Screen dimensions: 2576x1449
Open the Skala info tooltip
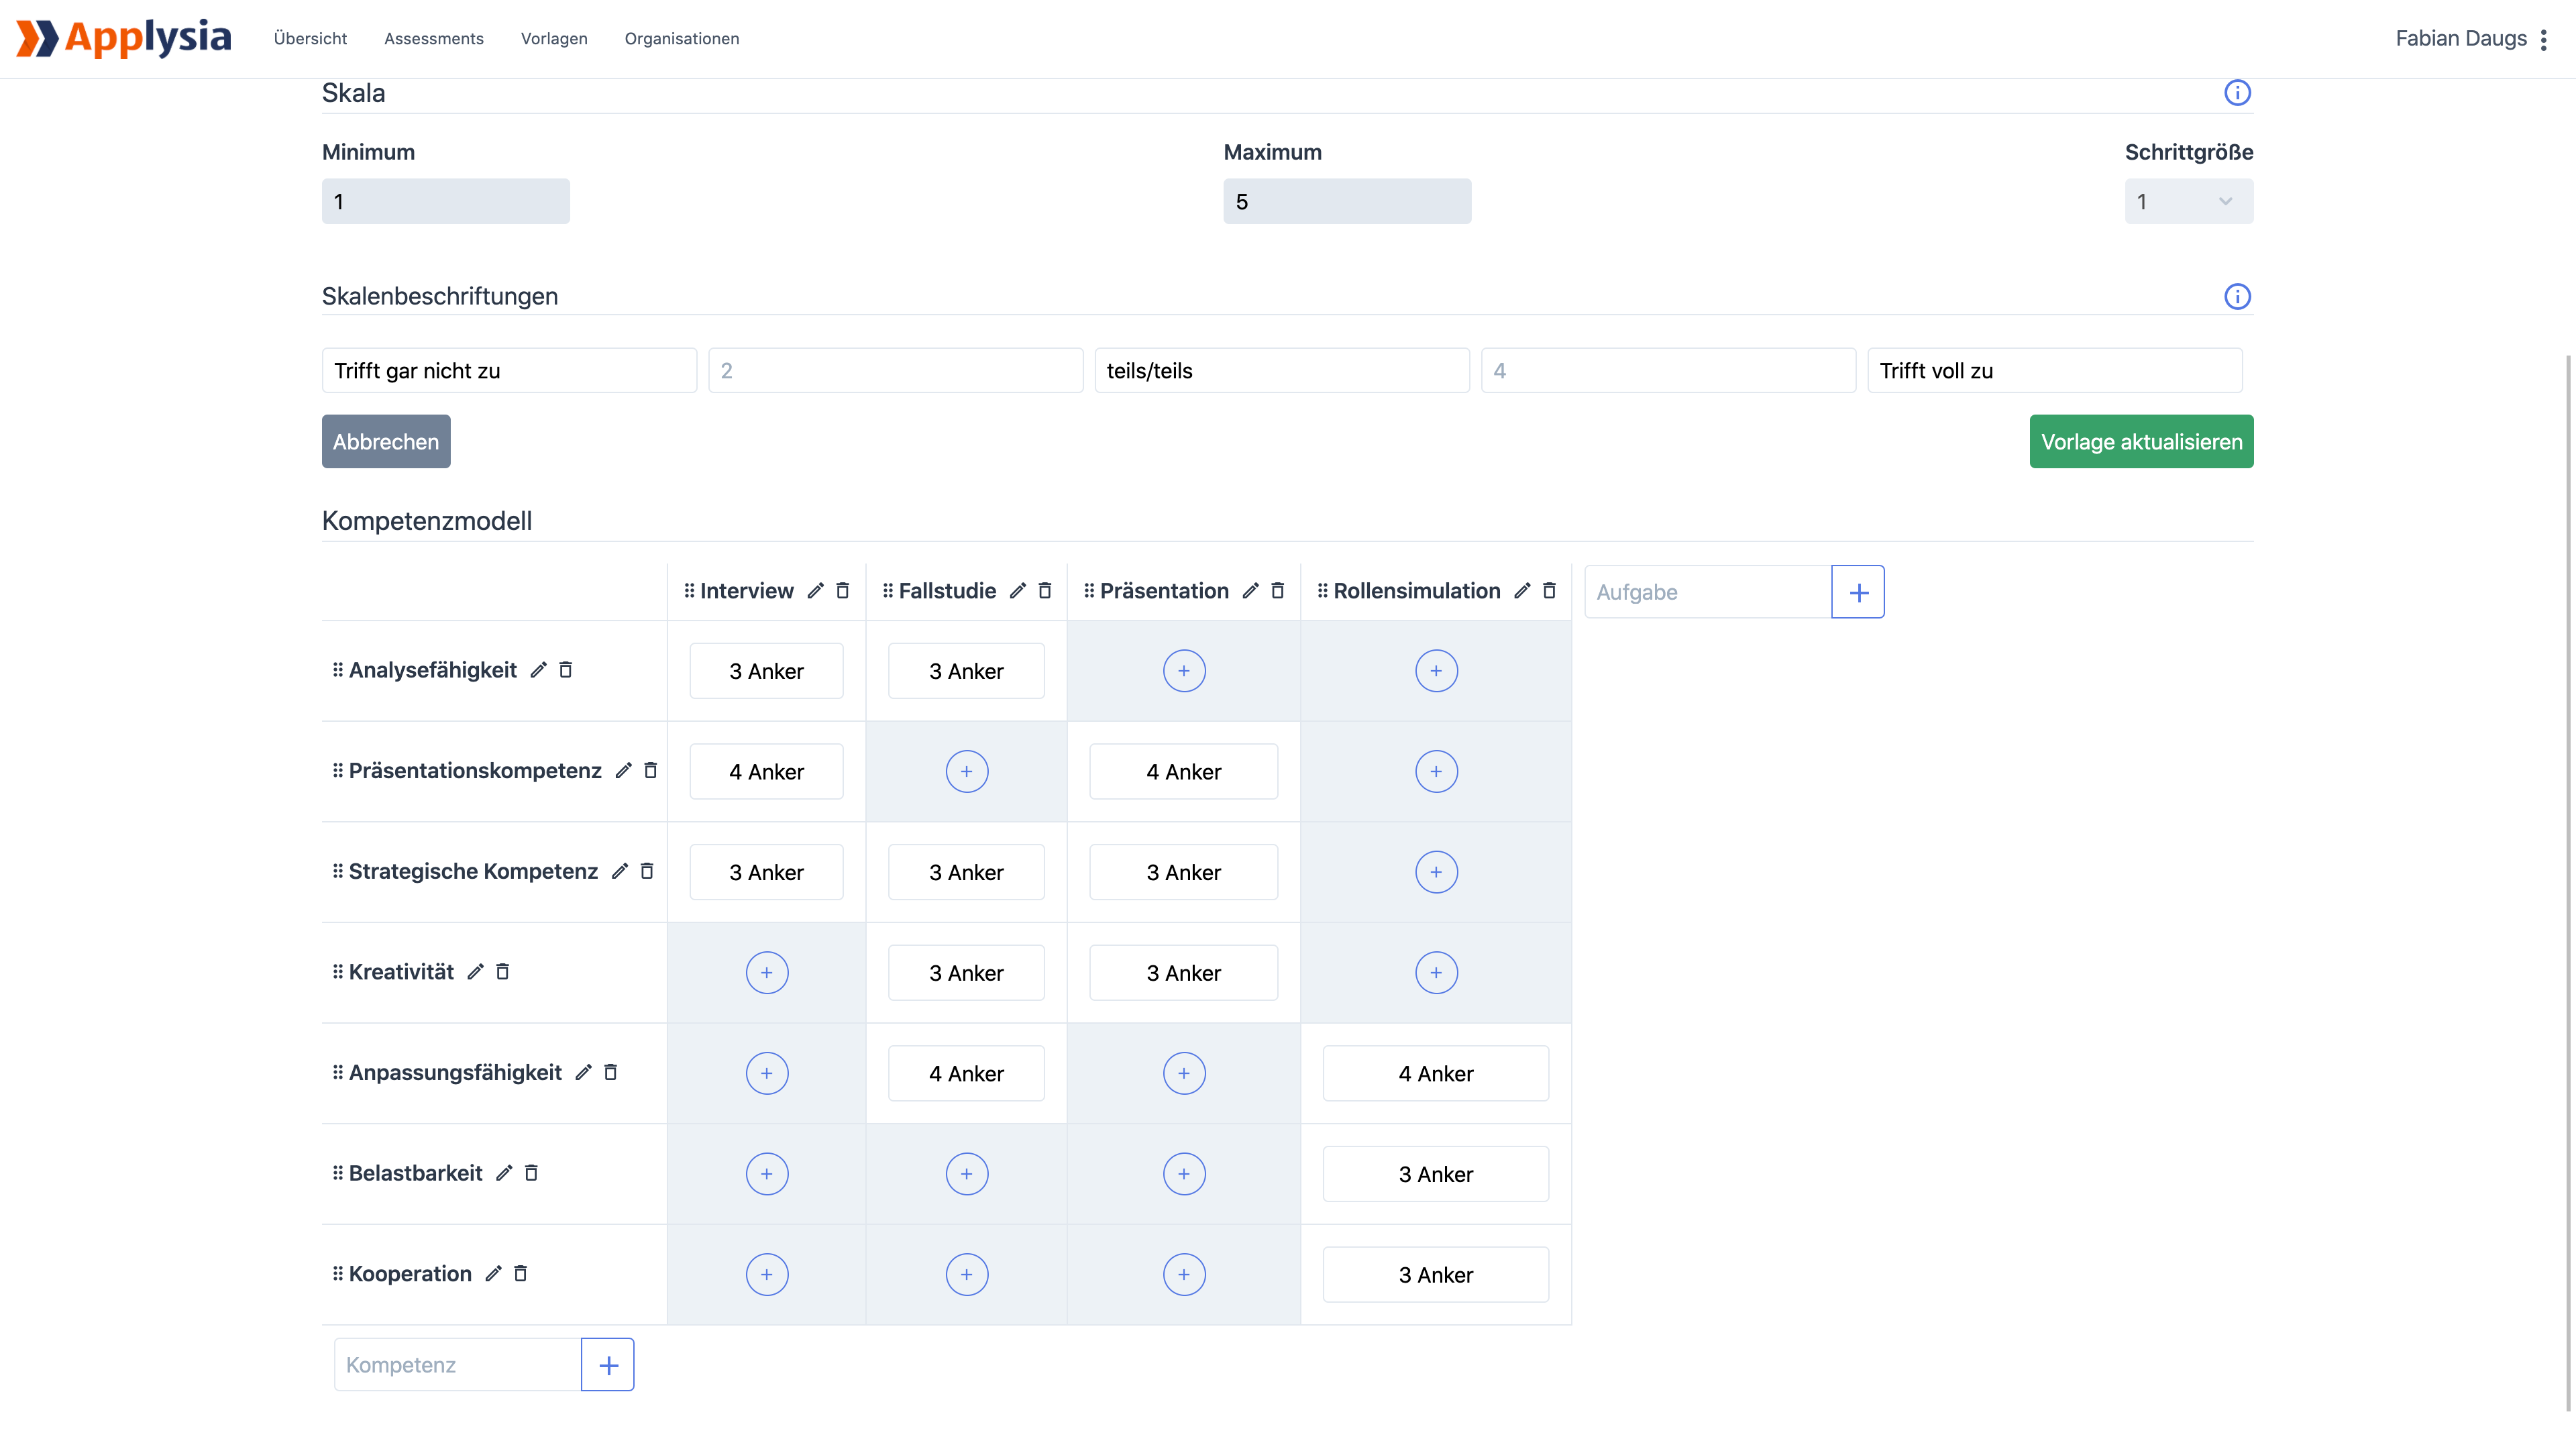(x=2239, y=92)
